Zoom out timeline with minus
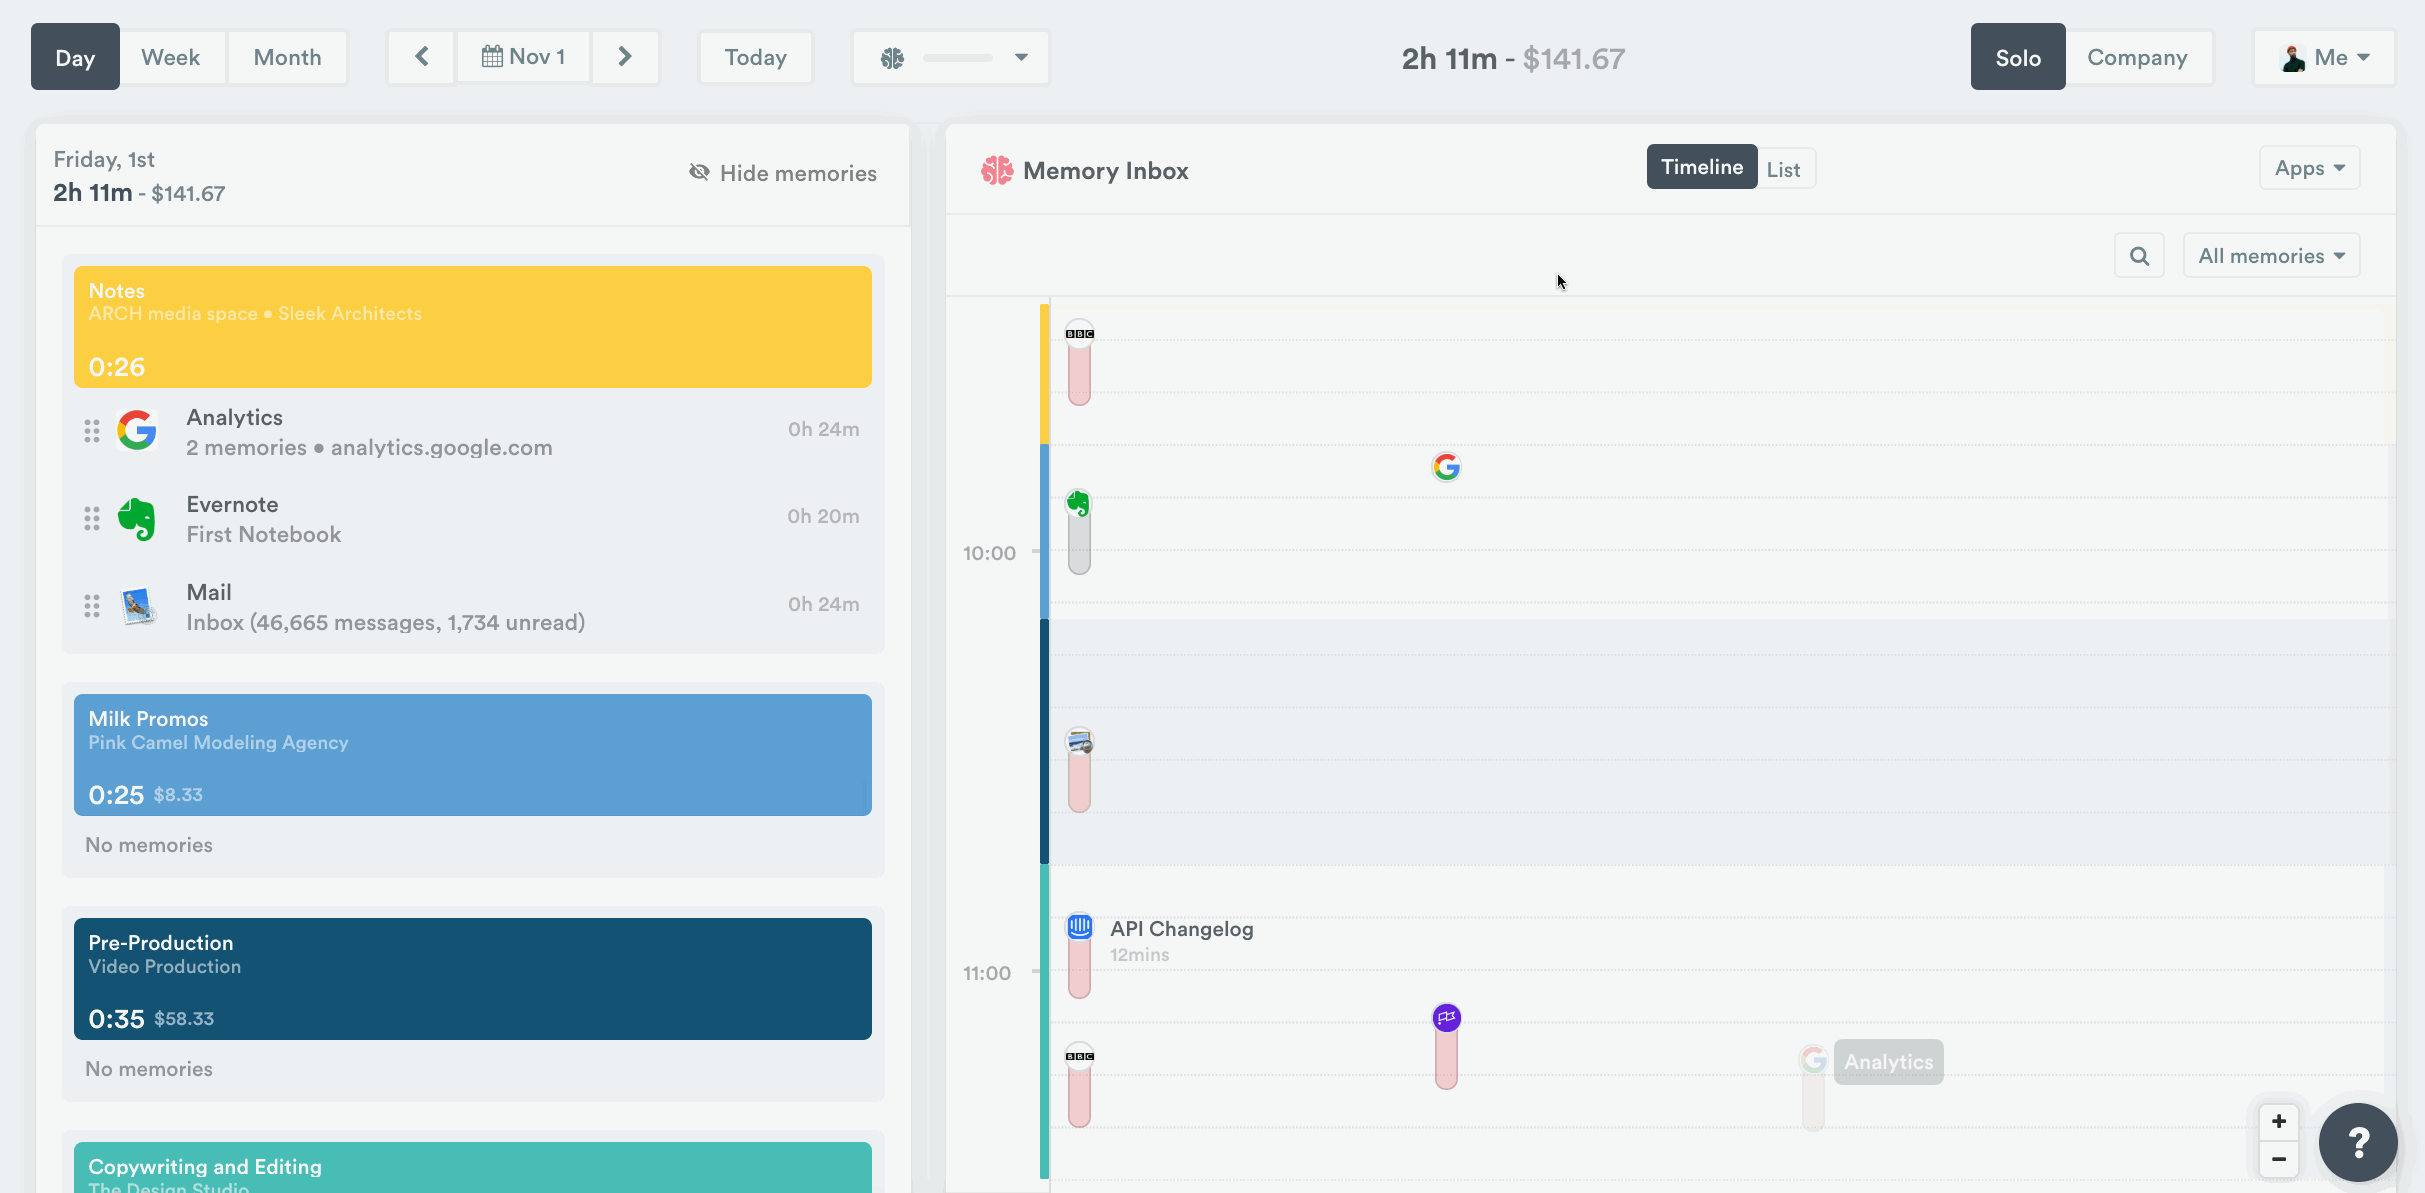Screen dimensions: 2425x1193 coord(2279,1160)
